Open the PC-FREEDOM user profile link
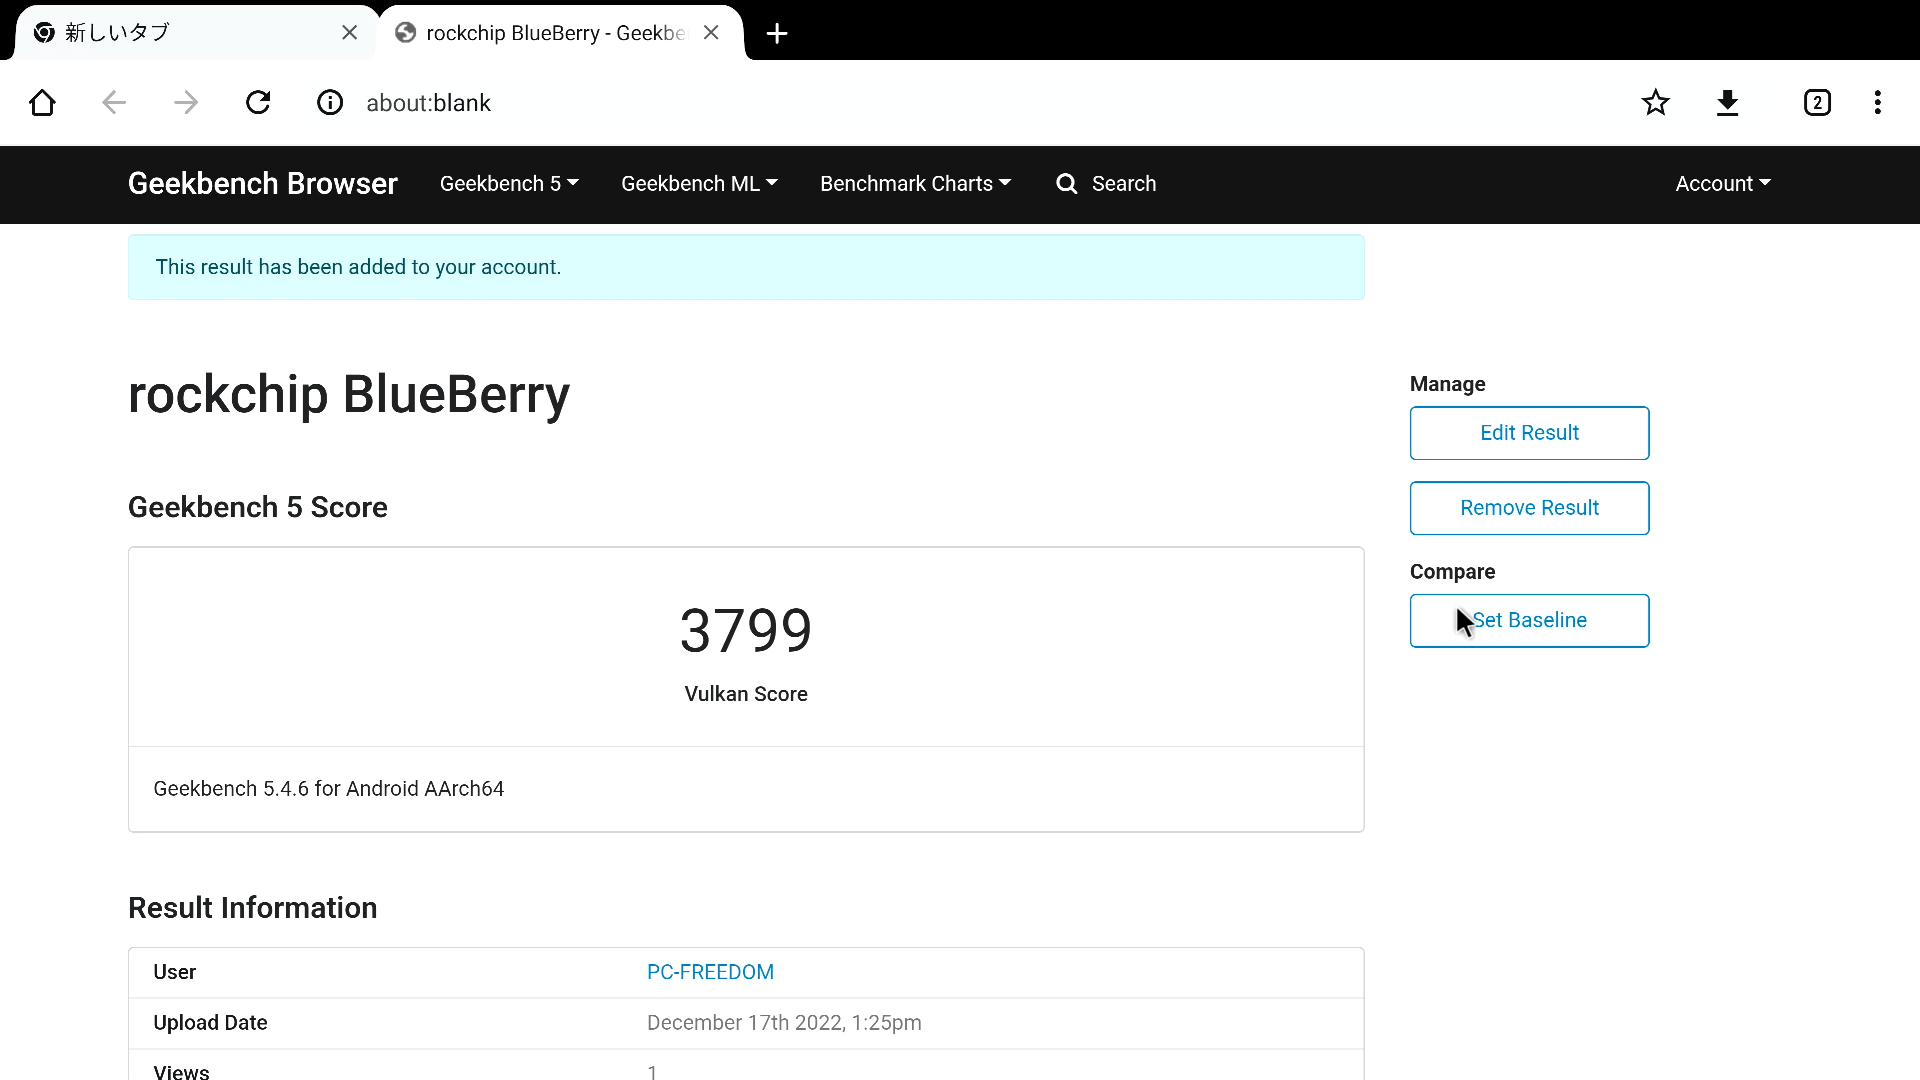The height and width of the screenshot is (1080, 1920). pyautogui.click(x=710, y=972)
